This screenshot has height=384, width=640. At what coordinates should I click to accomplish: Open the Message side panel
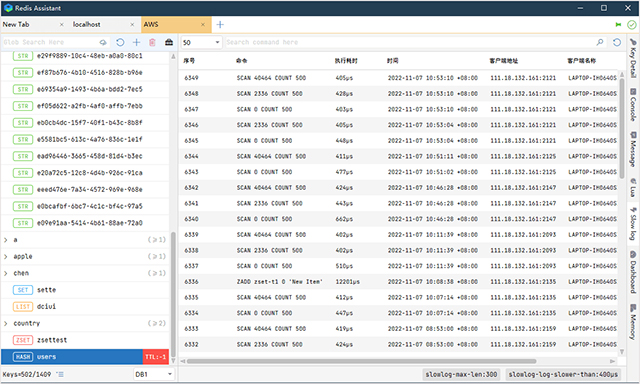[633, 149]
